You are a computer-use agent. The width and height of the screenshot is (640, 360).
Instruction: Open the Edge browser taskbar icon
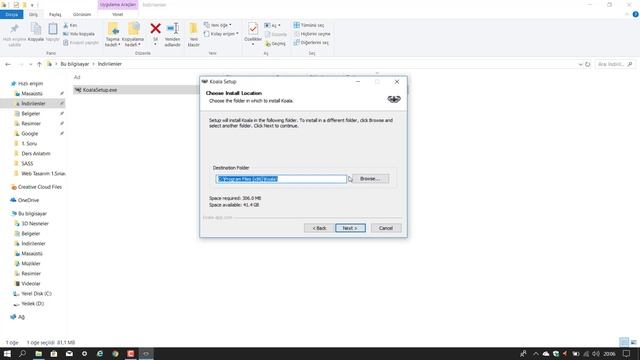(x=100, y=353)
